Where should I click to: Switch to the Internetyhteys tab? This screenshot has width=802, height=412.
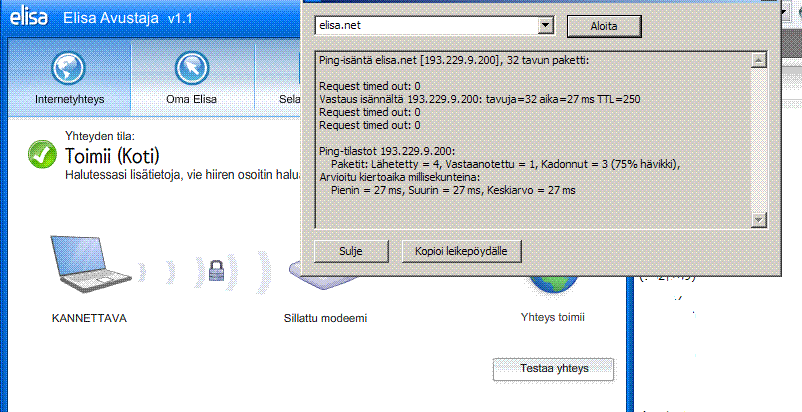pos(70,78)
